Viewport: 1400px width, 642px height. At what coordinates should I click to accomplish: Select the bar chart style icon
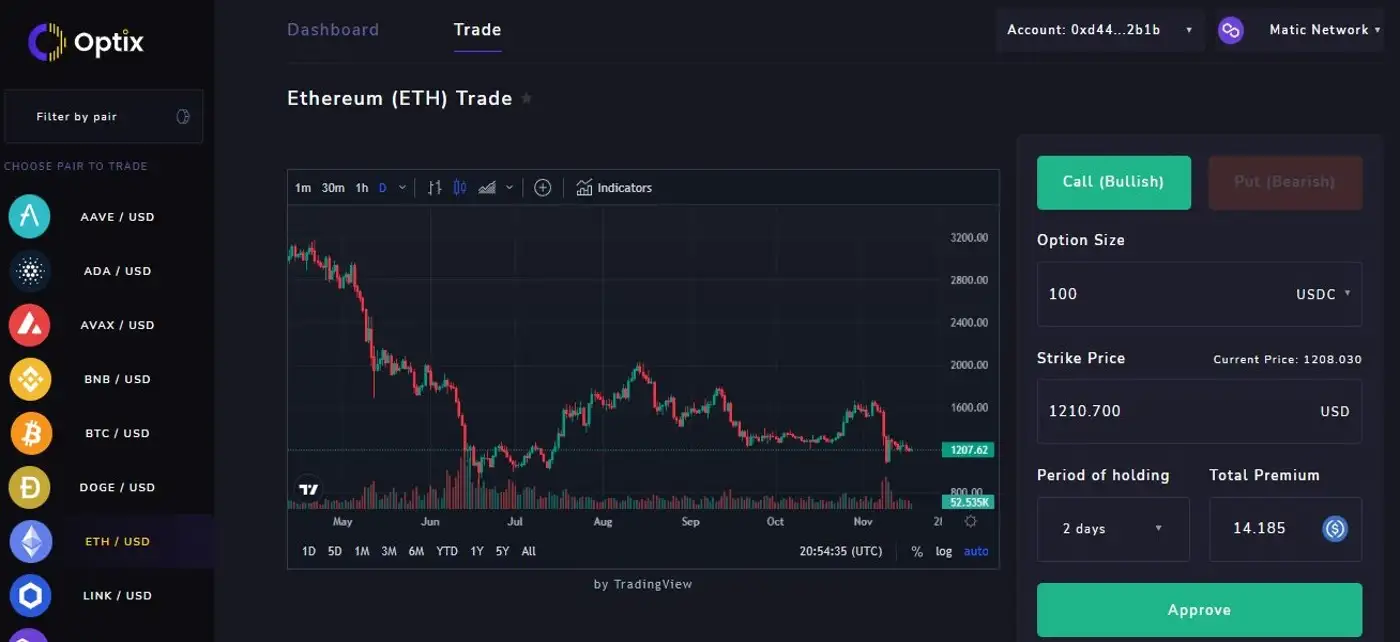(x=434, y=188)
